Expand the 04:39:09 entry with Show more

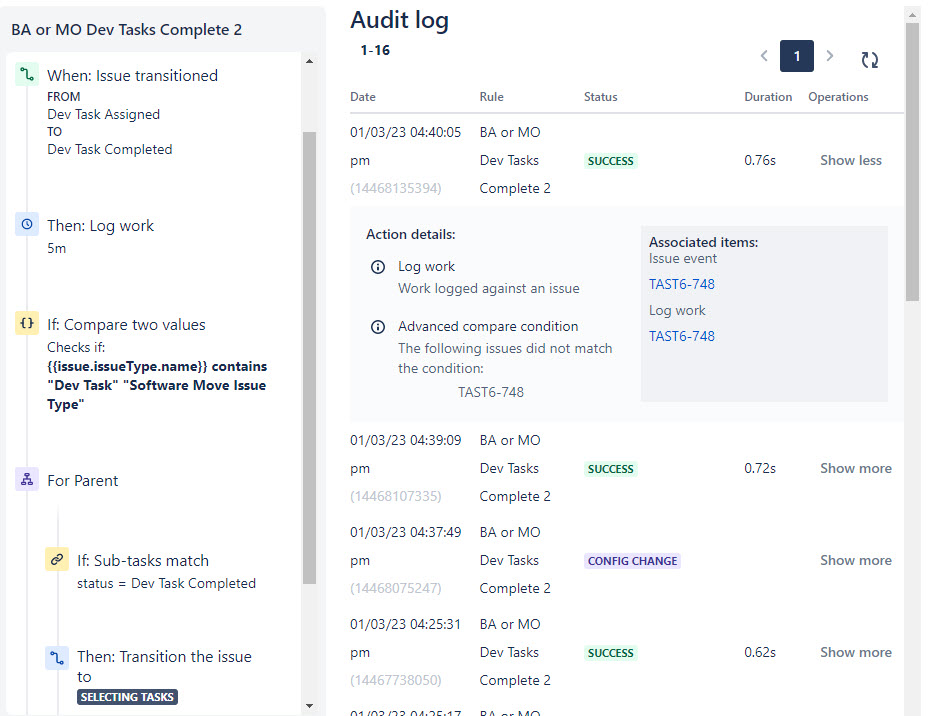coord(856,468)
